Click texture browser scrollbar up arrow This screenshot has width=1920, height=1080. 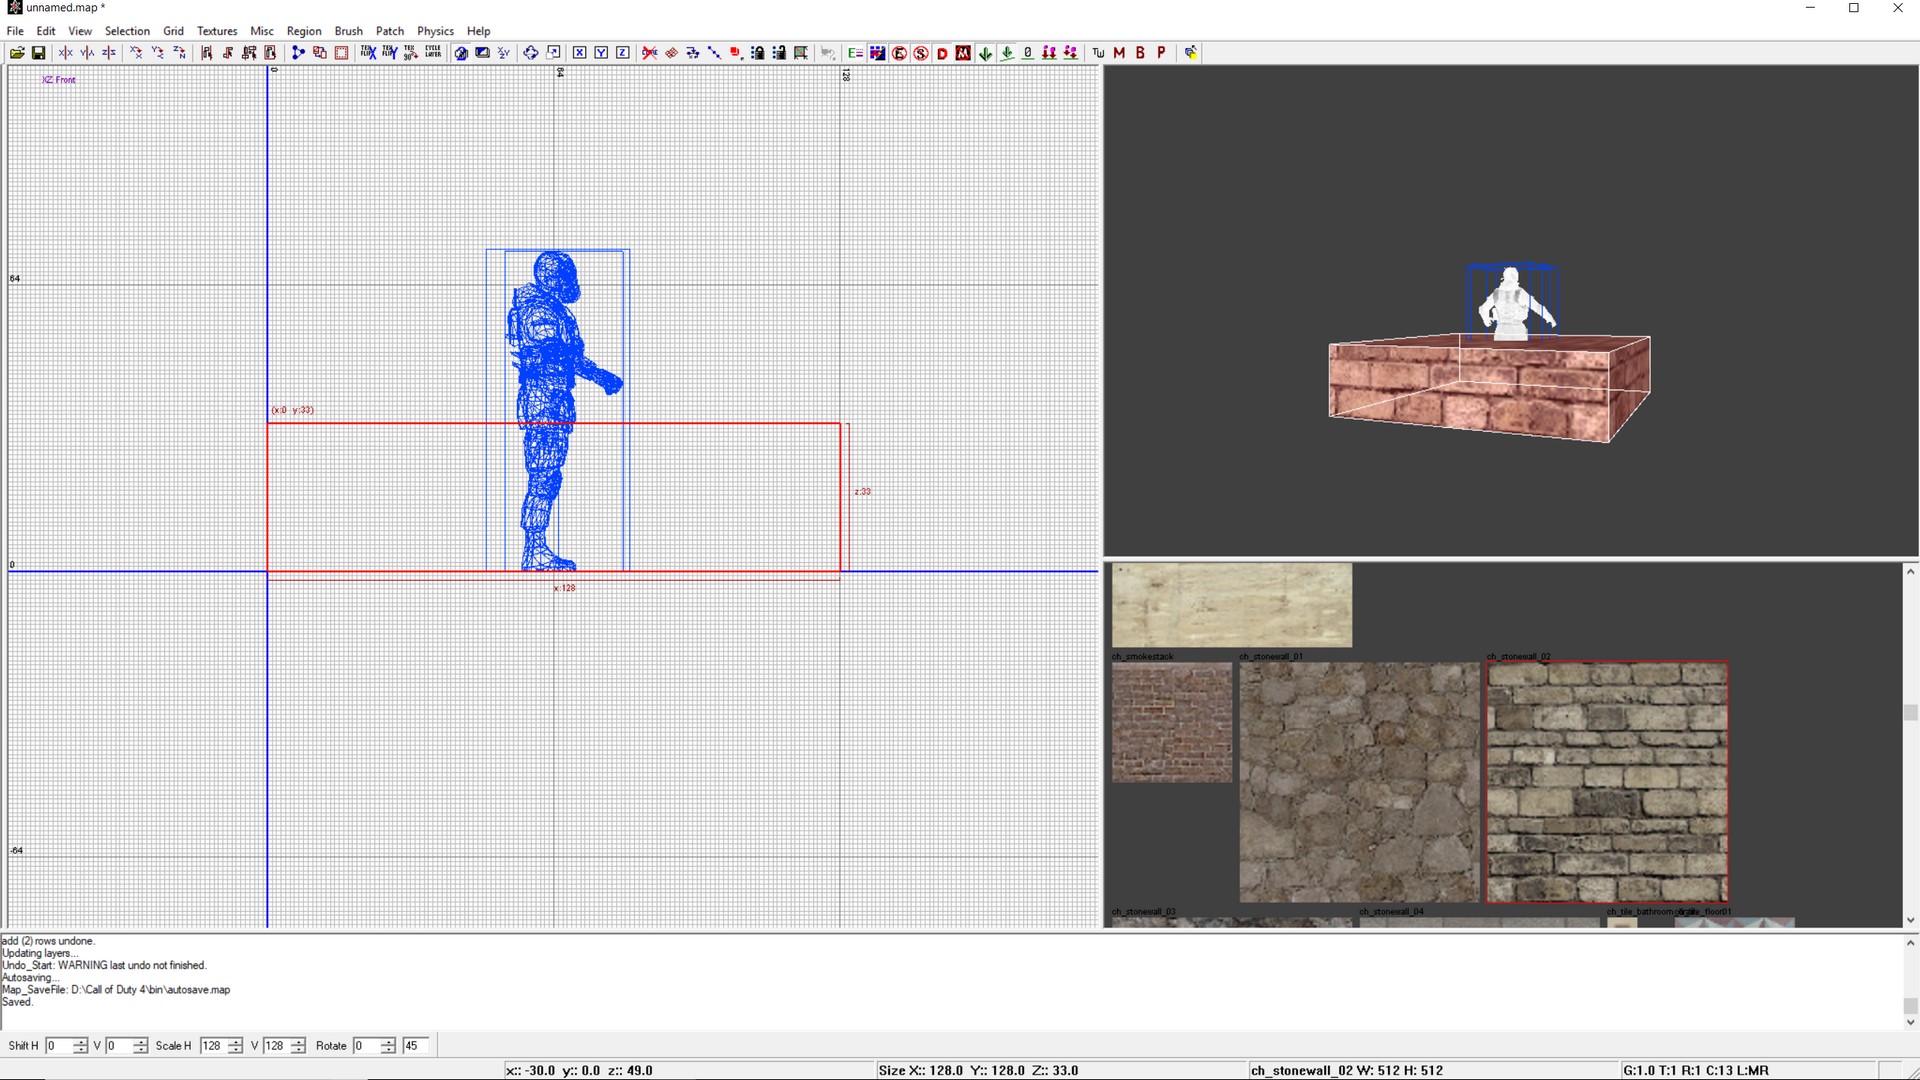[x=1910, y=571]
